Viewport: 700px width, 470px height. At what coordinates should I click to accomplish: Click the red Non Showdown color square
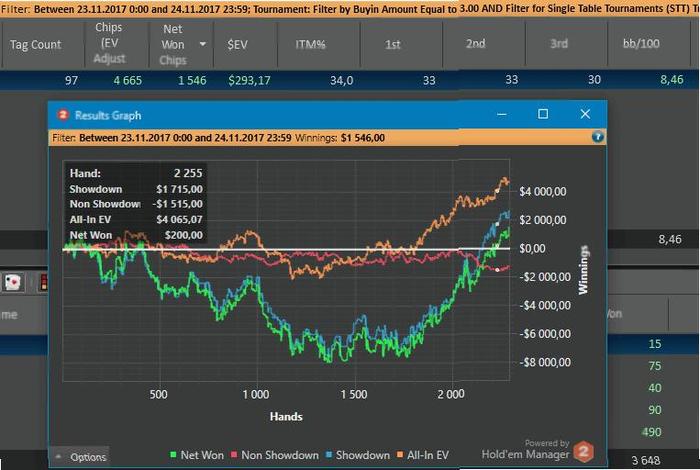click(234, 455)
